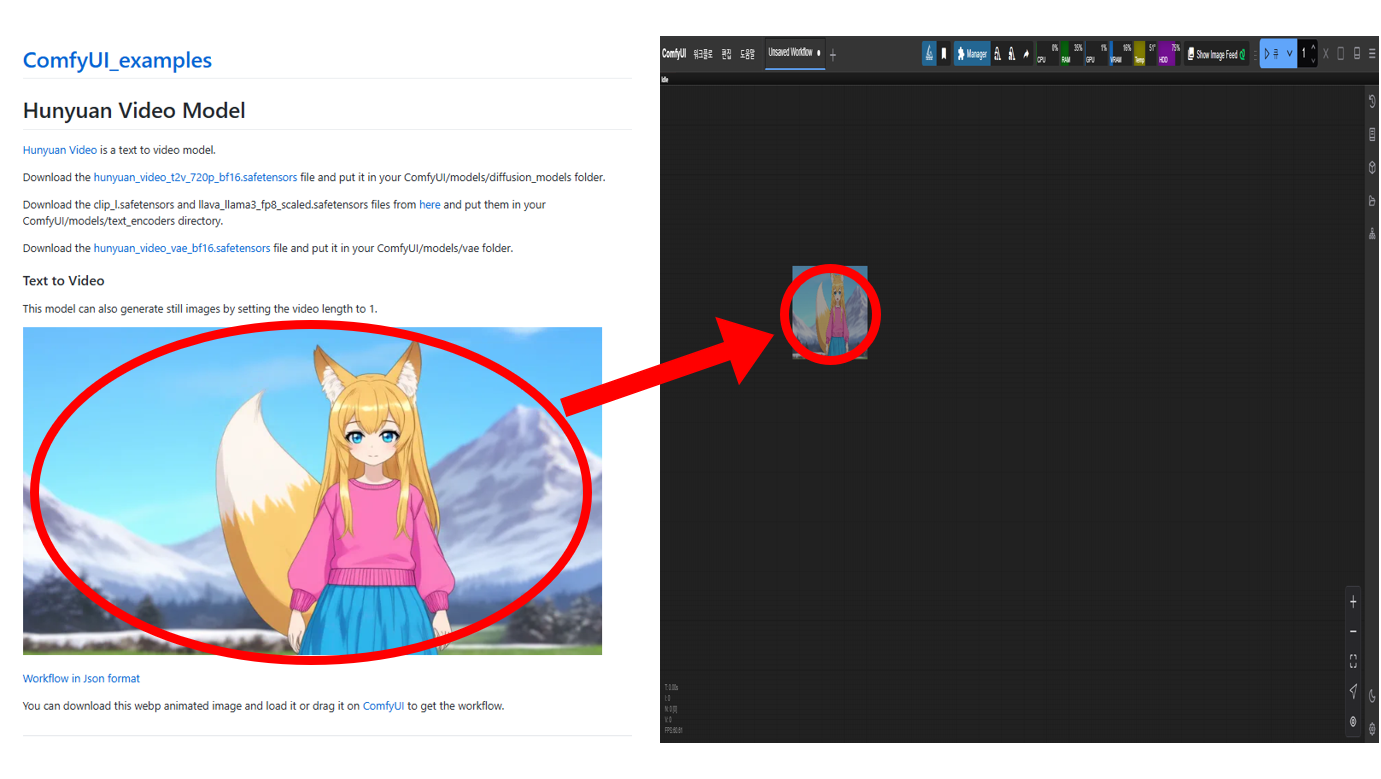This screenshot has height=779, width=1381.
Task: Click the GPU usage monitor
Action: click(x=1097, y=54)
